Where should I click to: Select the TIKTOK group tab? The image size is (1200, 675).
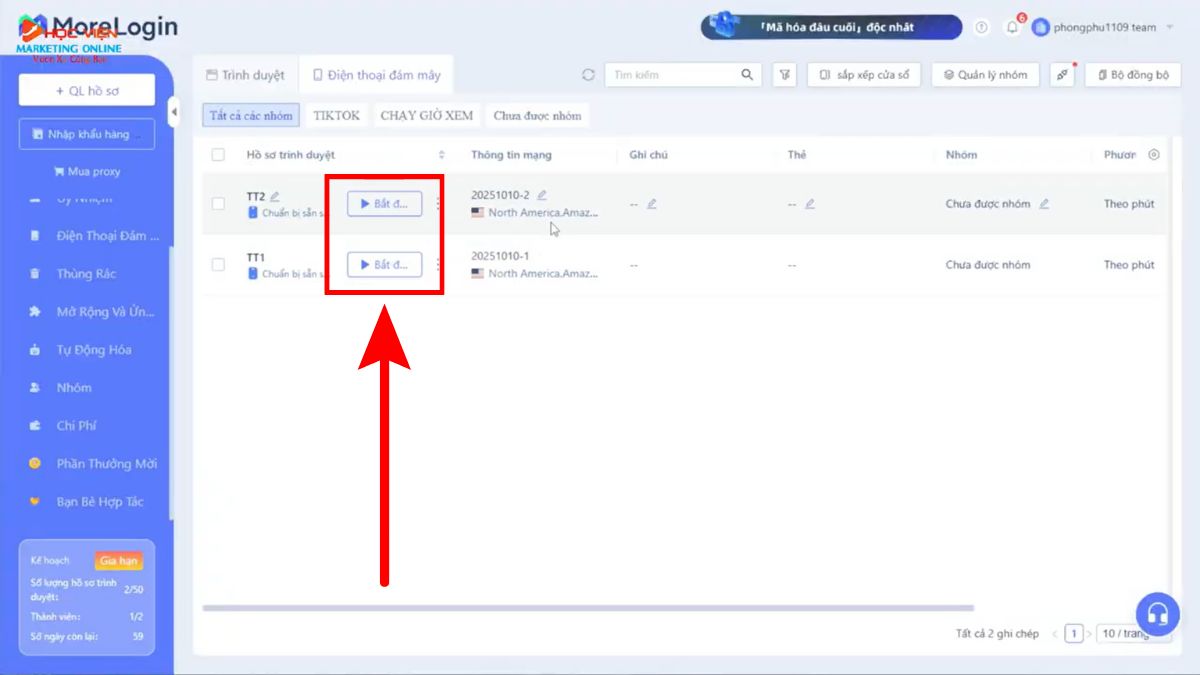pos(336,115)
